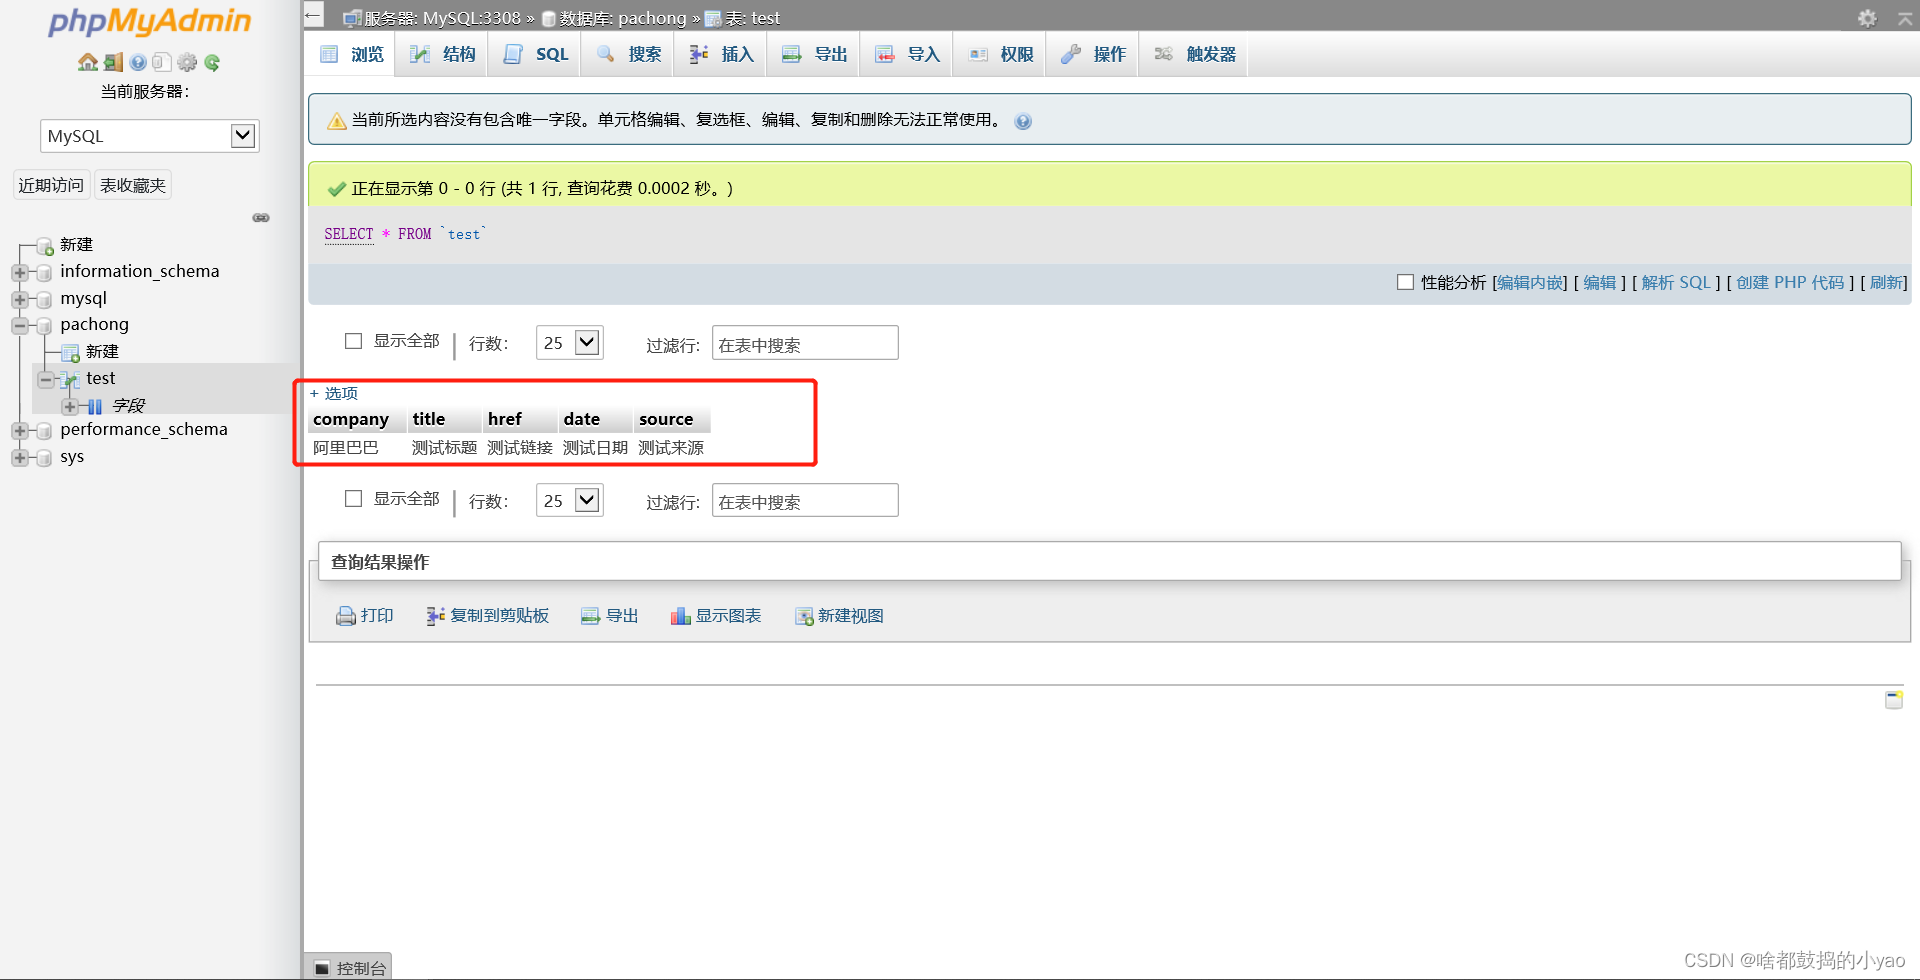This screenshot has height=980, width=1920.
Task: Click the new table icon under pachong
Action: coord(71,353)
